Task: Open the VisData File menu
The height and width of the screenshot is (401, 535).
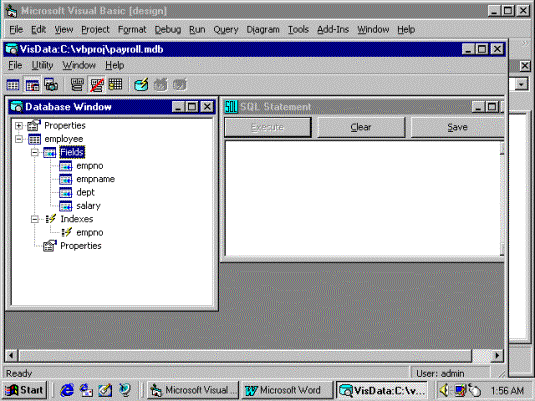Action: (x=15, y=65)
